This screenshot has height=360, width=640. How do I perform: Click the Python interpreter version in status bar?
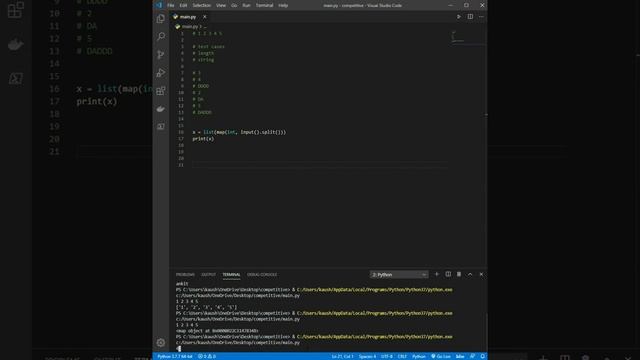tap(175, 356)
